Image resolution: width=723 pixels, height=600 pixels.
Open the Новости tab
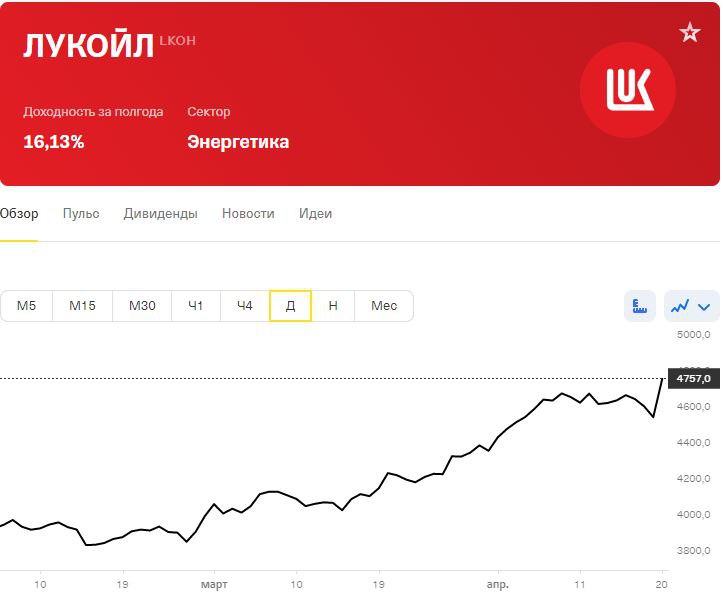point(248,214)
